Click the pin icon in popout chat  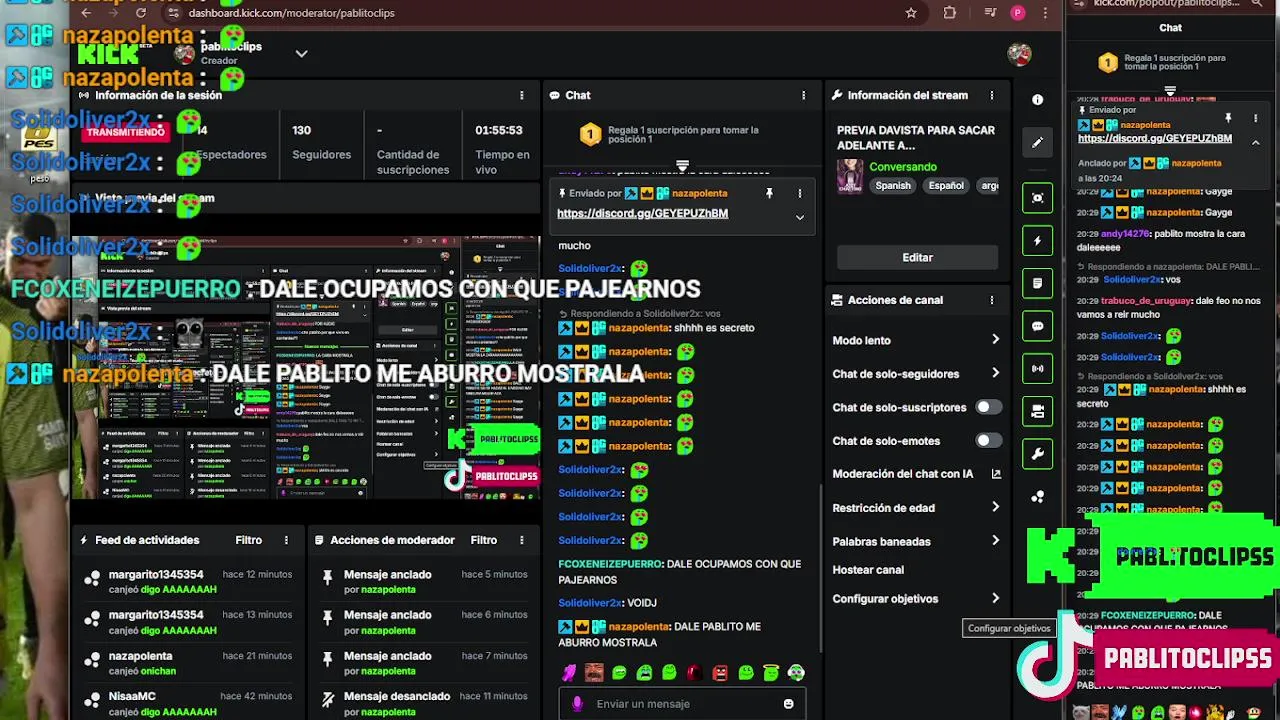point(1228,119)
